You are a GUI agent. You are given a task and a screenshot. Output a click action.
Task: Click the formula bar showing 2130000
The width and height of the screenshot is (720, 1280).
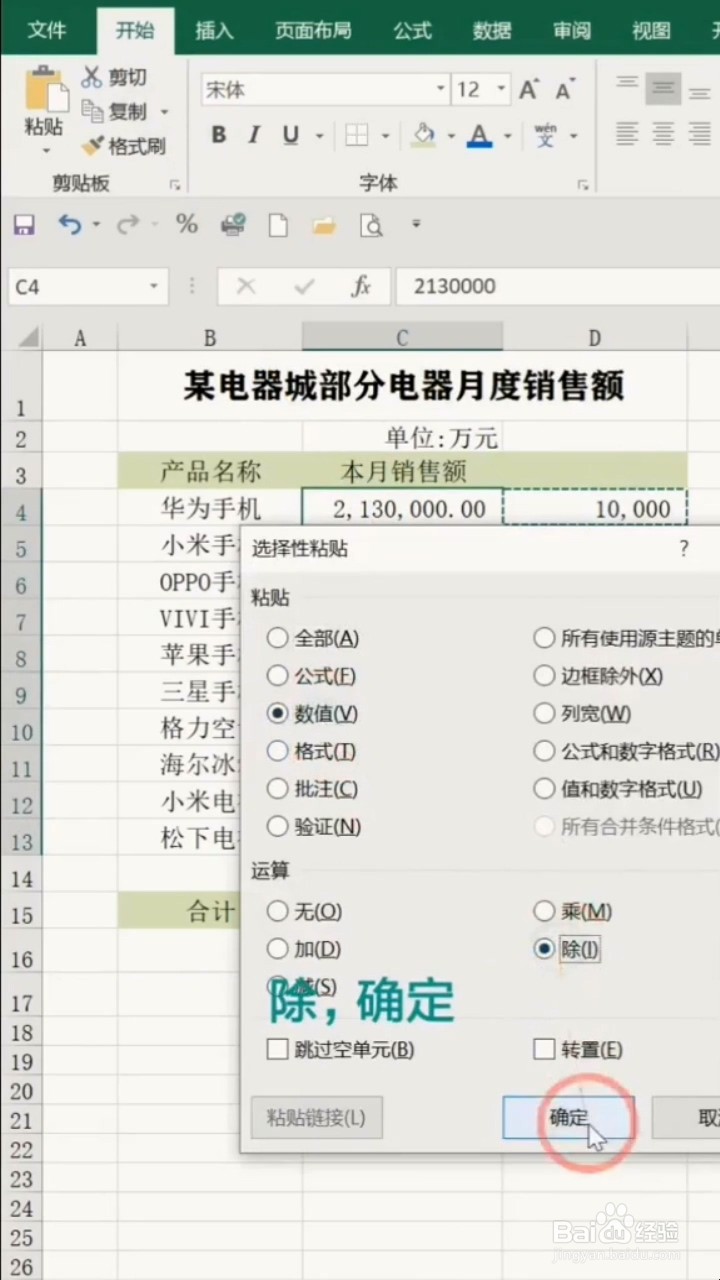pos(558,287)
